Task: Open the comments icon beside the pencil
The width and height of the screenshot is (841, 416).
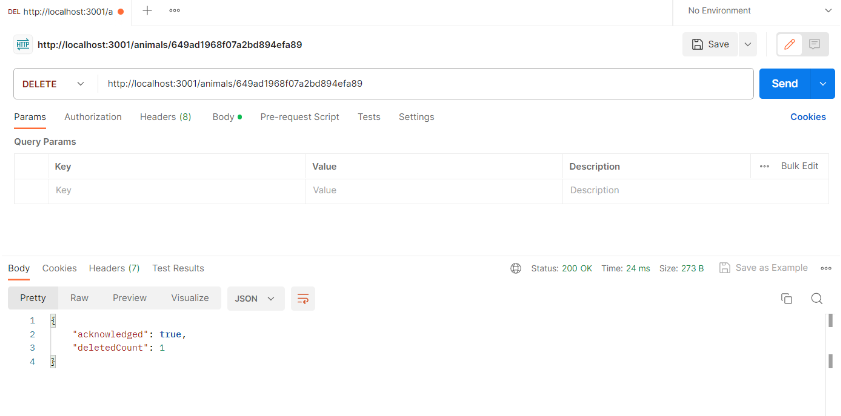Action: click(x=815, y=44)
